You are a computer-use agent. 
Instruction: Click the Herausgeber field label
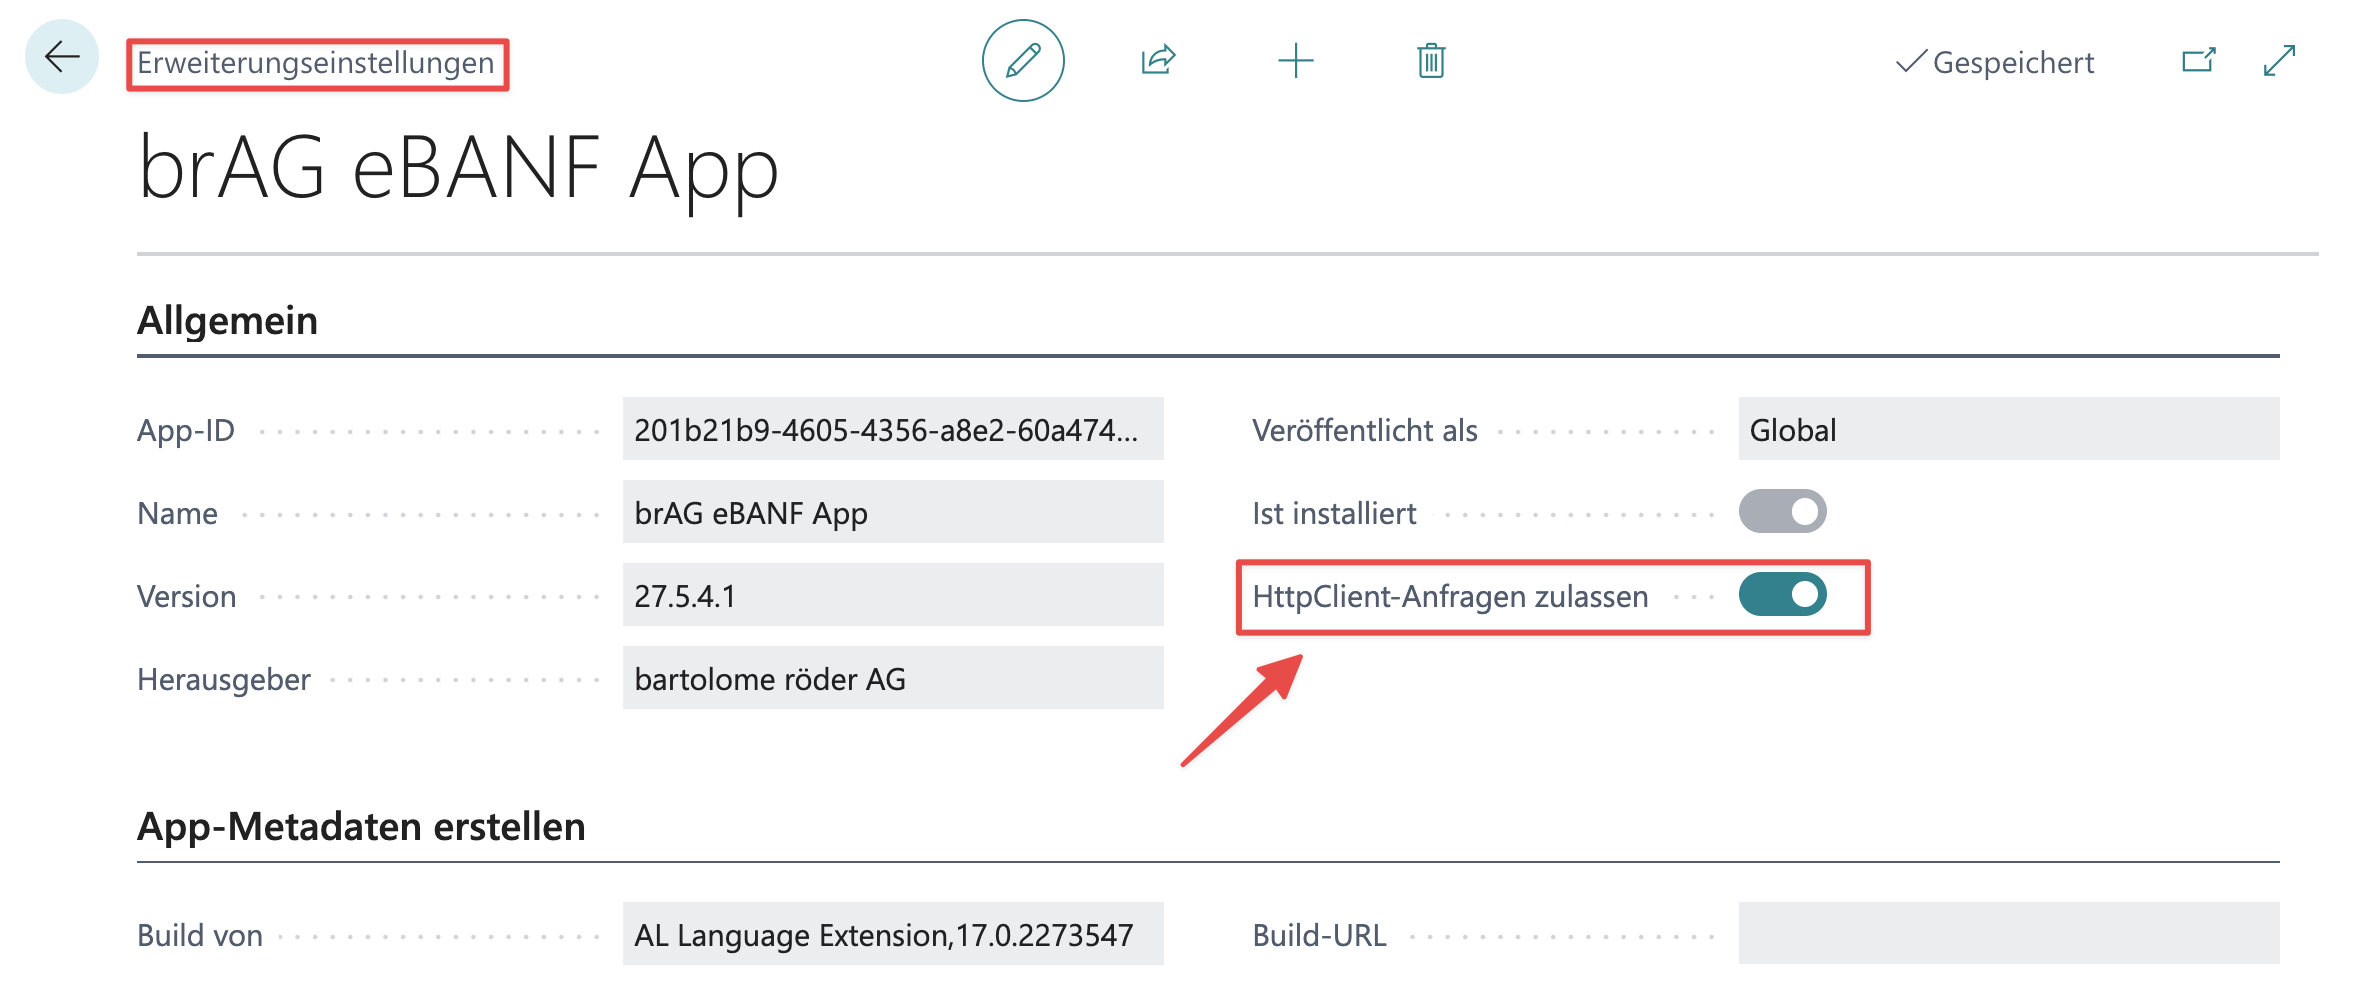224,679
